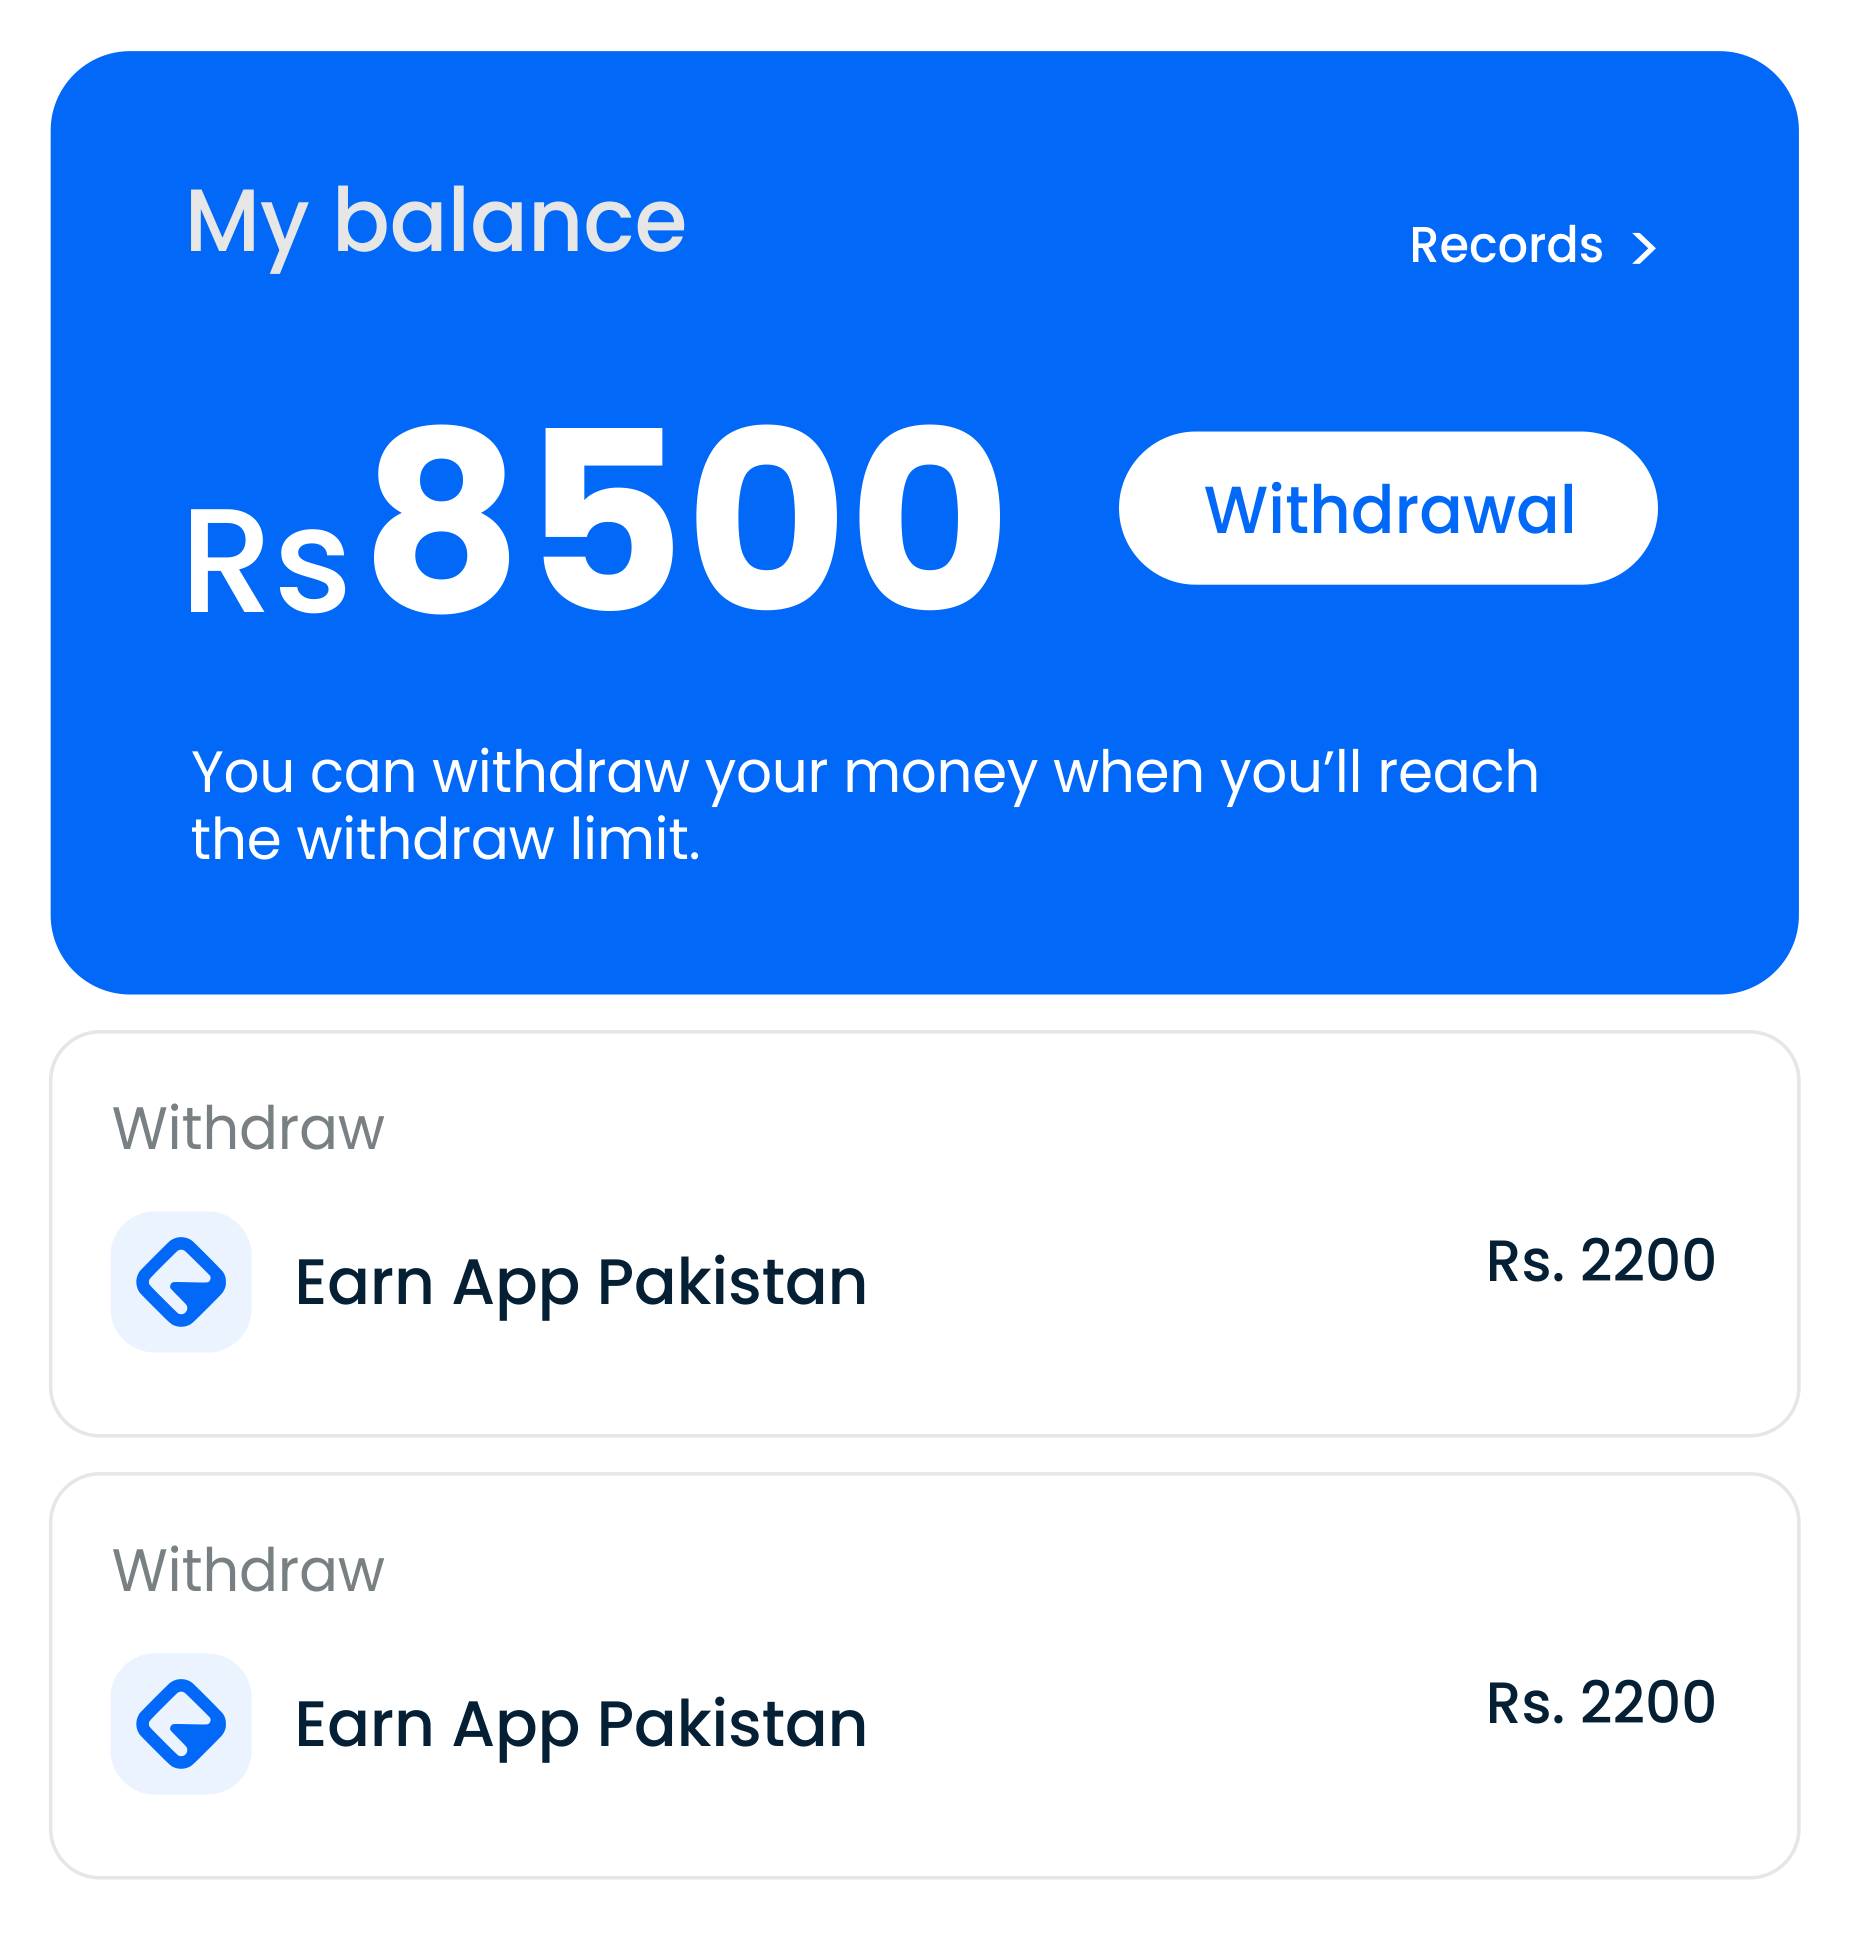Click Rs. 2200 amount in second withdraw record
Image resolution: width=1849 pixels, height=1960 pixels.
coord(1600,1703)
